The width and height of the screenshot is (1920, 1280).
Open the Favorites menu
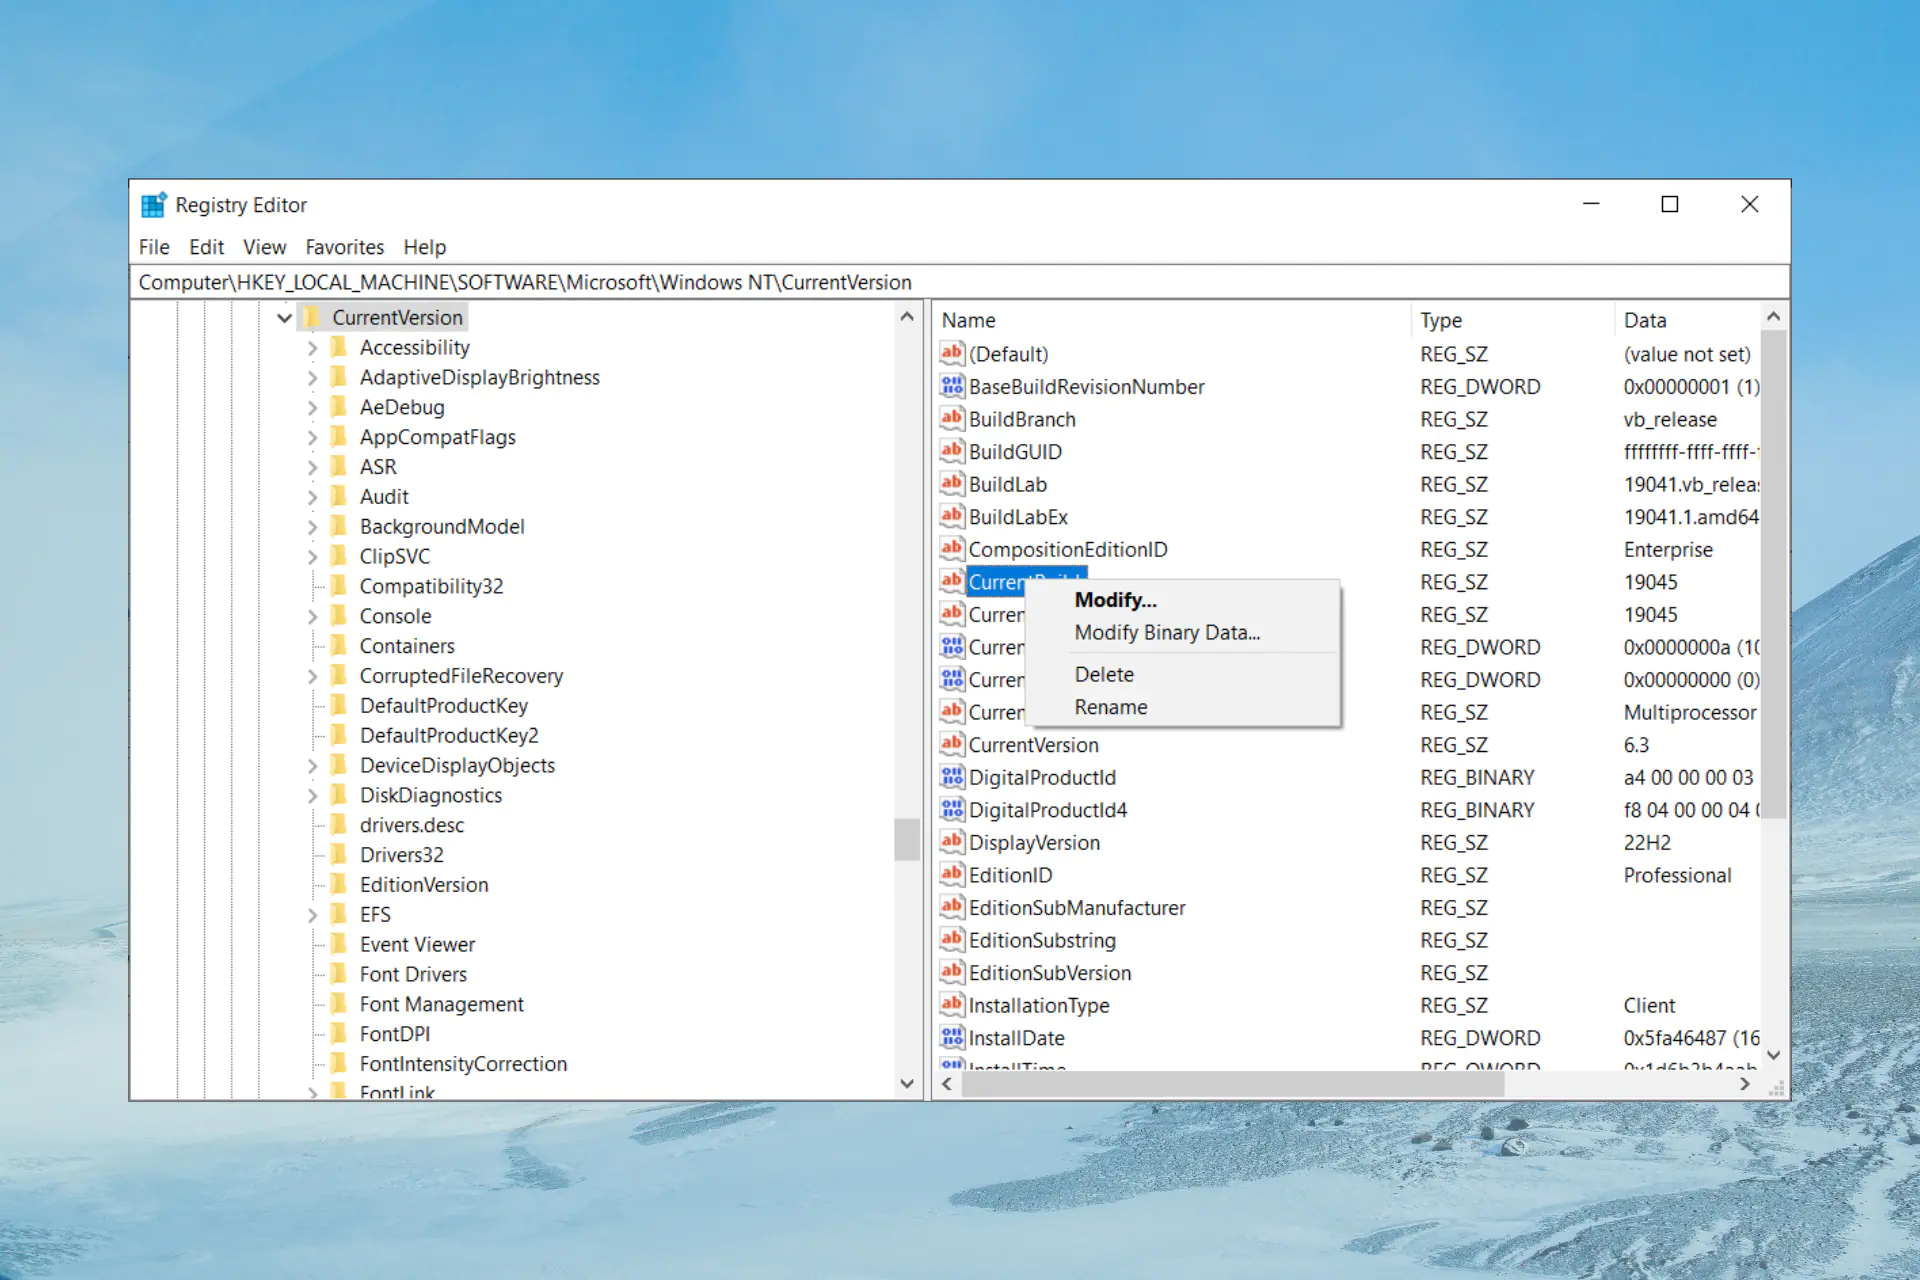(344, 247)
